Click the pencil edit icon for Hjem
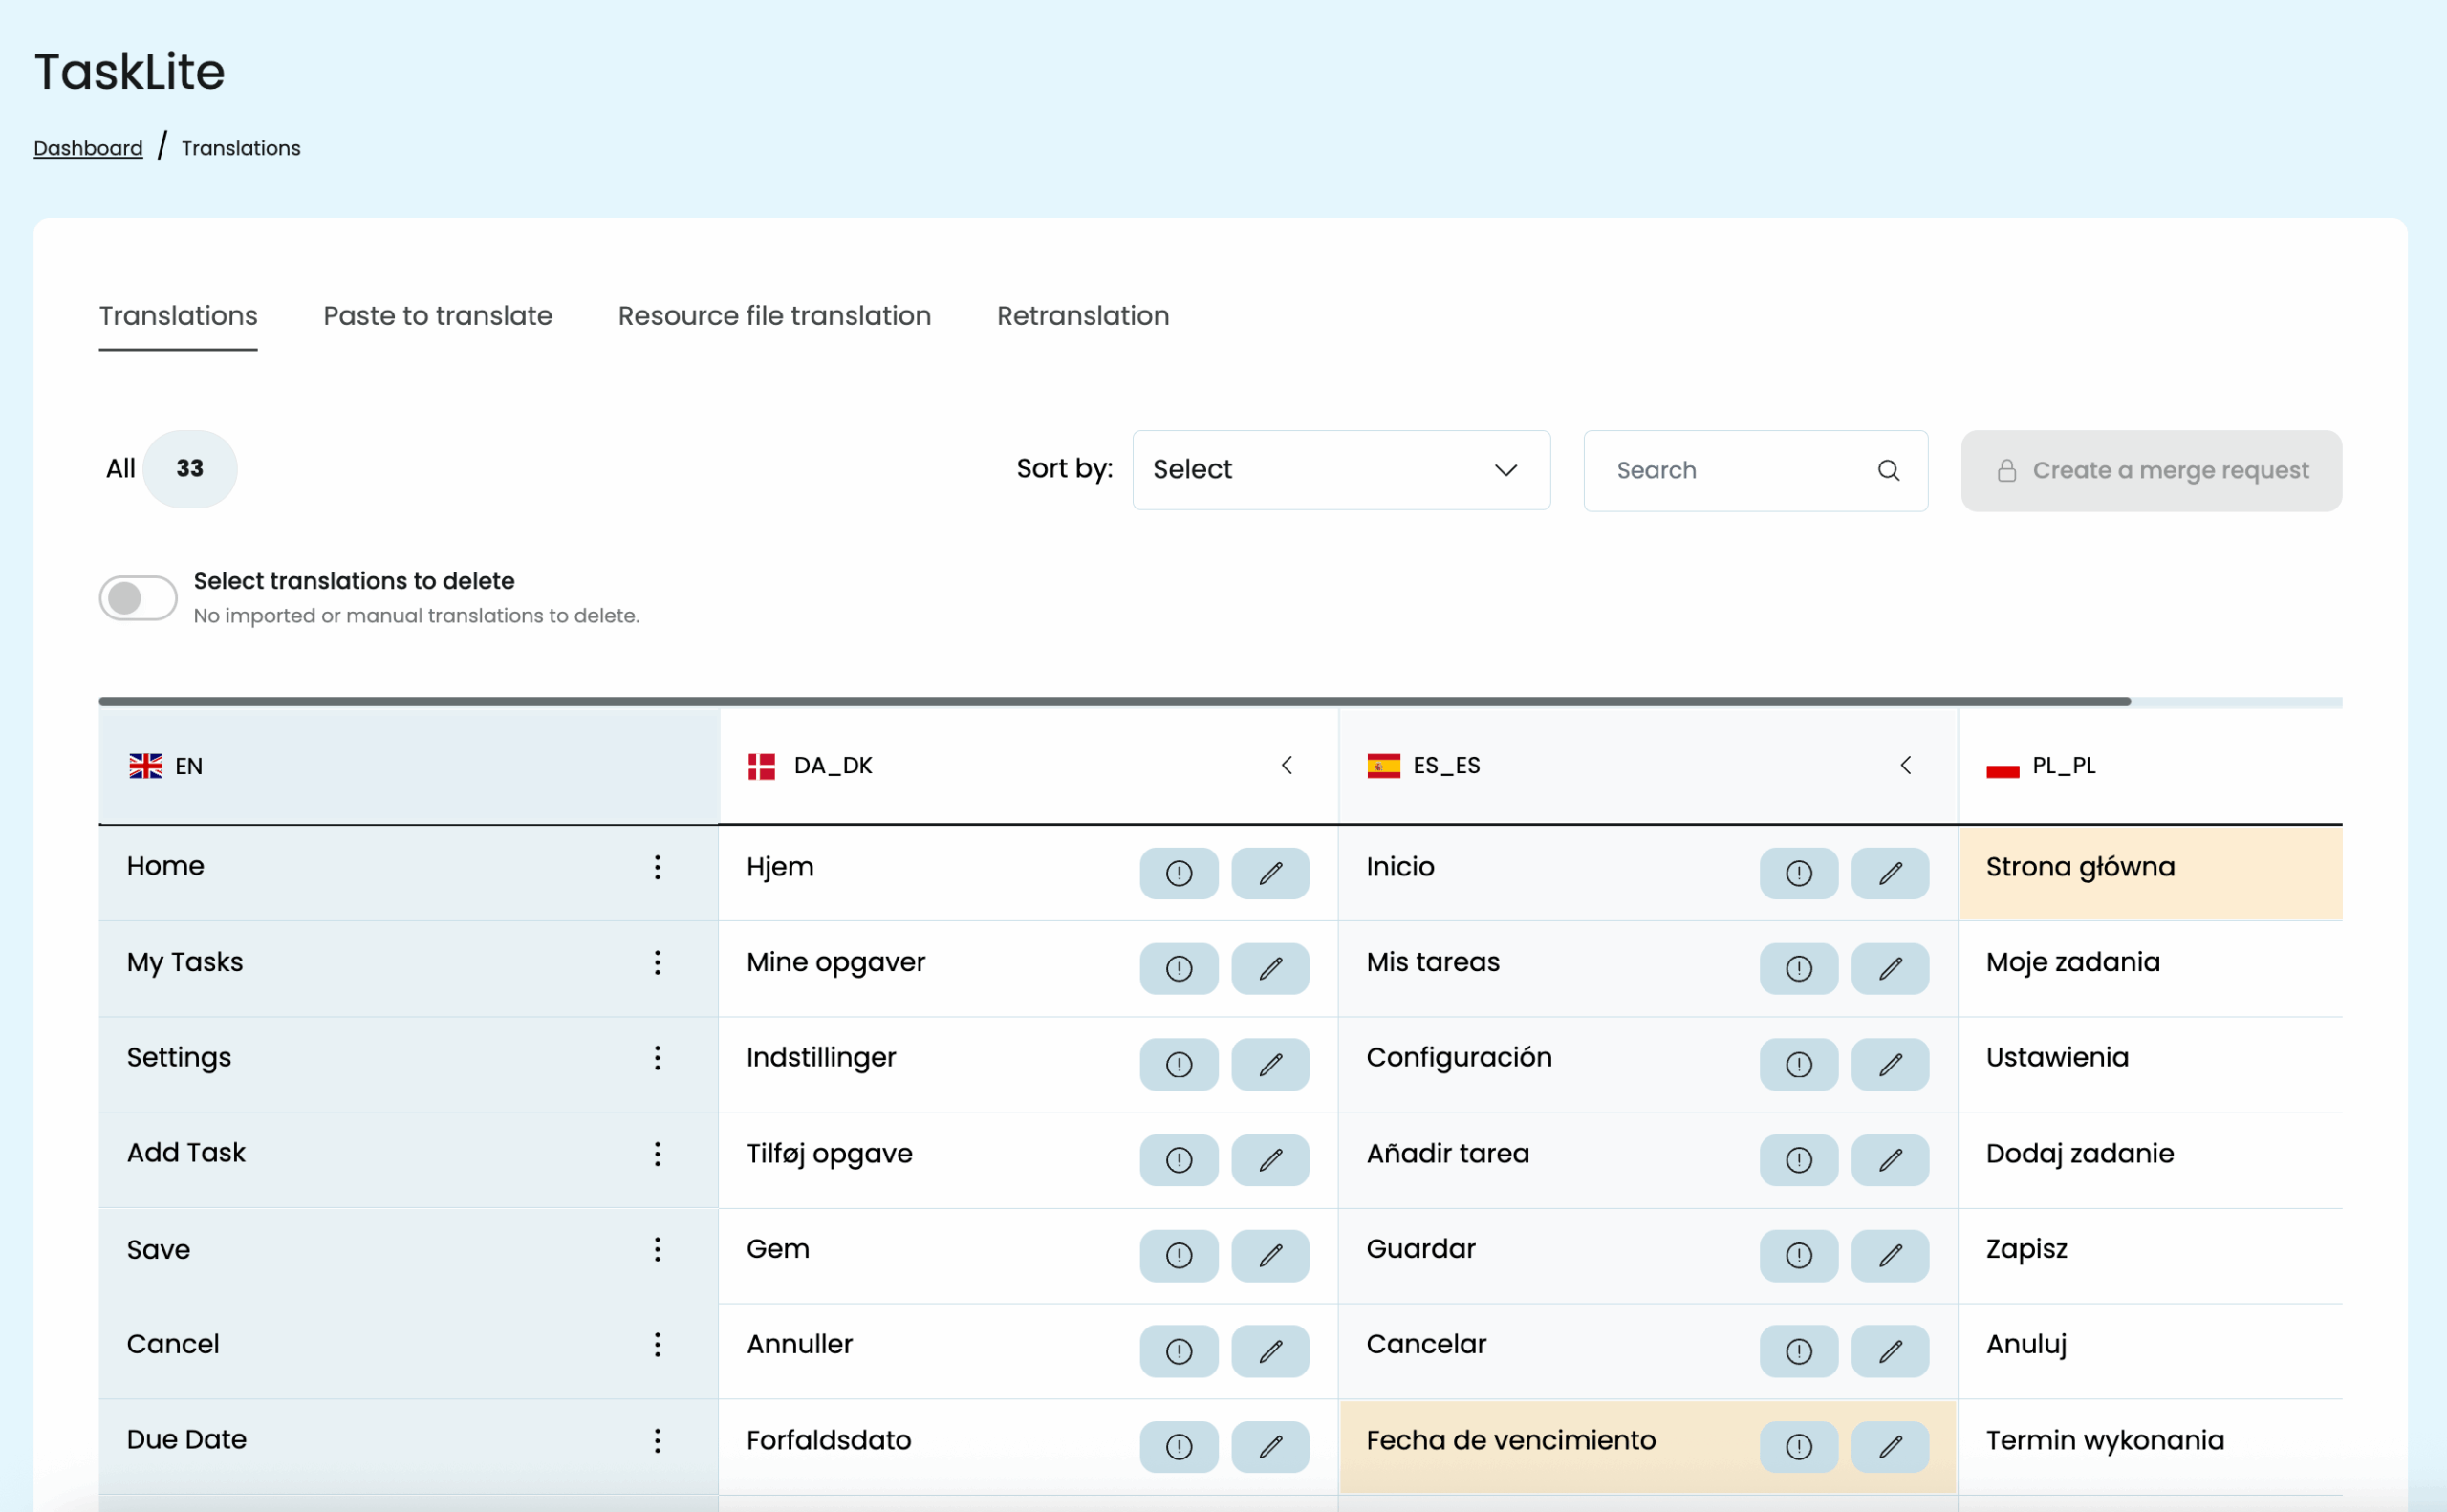This screenshot has width=2447, height=1512. tap(1270, 873)
